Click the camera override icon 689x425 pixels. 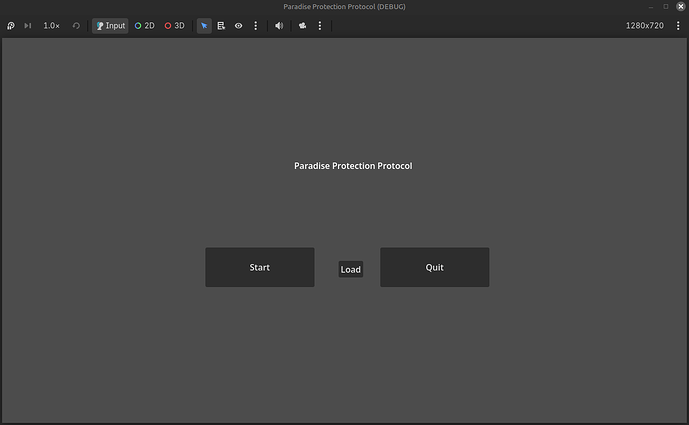[302, 26]
